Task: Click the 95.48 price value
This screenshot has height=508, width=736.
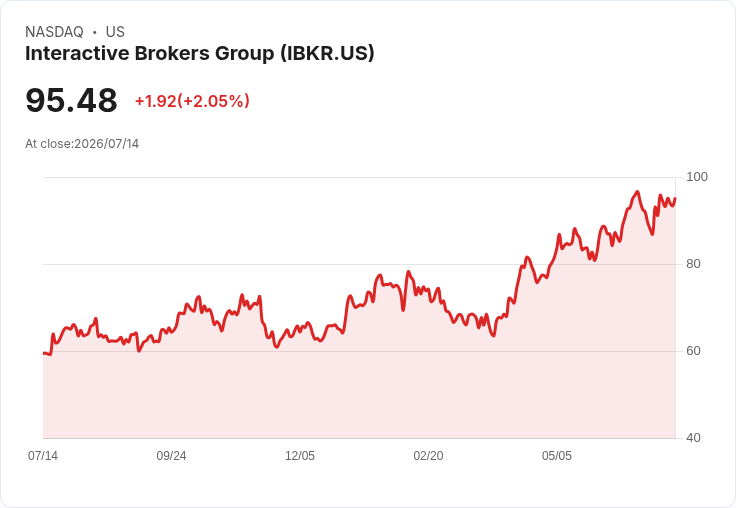Action: (x=71, y=100)
